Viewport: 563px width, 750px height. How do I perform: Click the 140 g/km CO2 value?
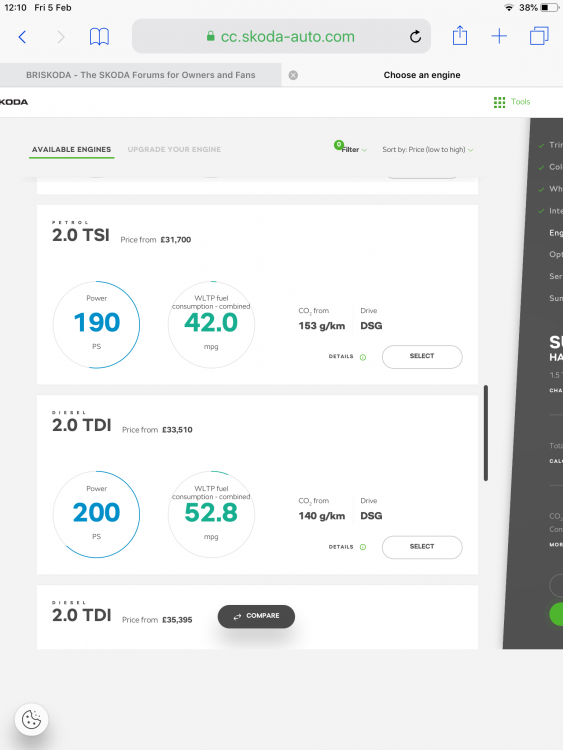[x=321, y=516]
